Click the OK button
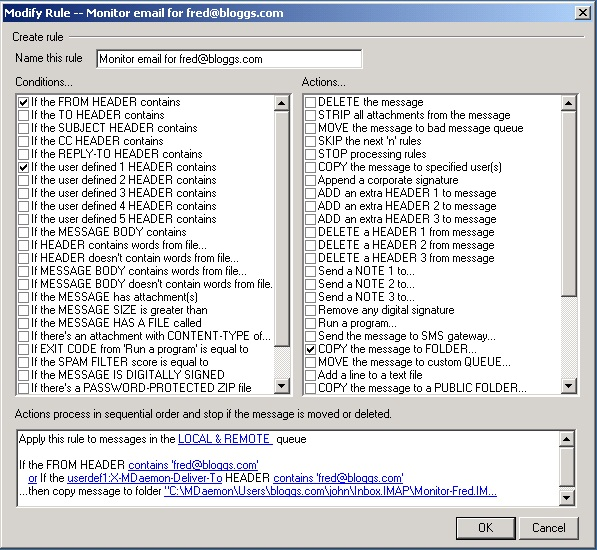The width and height of the screenshot is (597, 550). [x=485, y=528]
